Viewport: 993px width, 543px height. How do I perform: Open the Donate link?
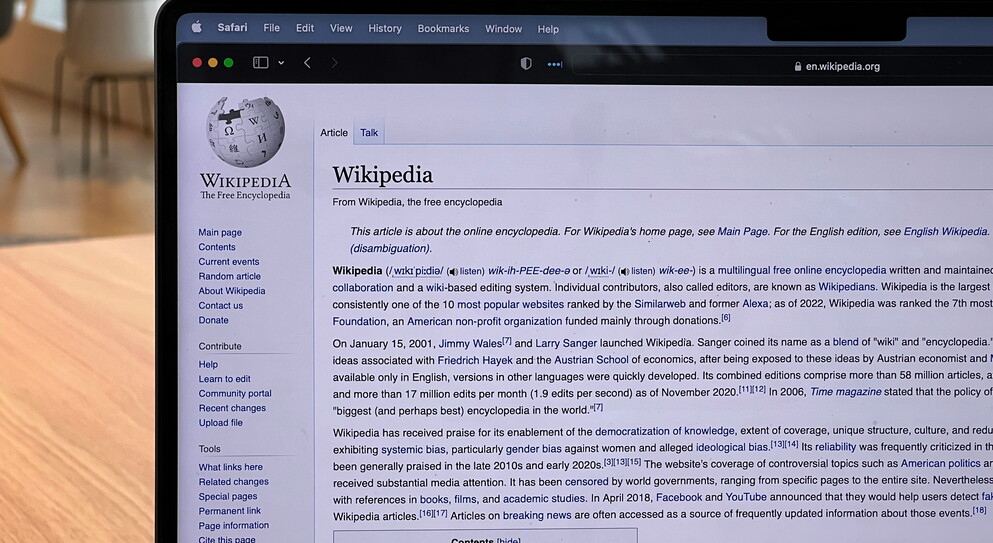(x=213, y=320)
